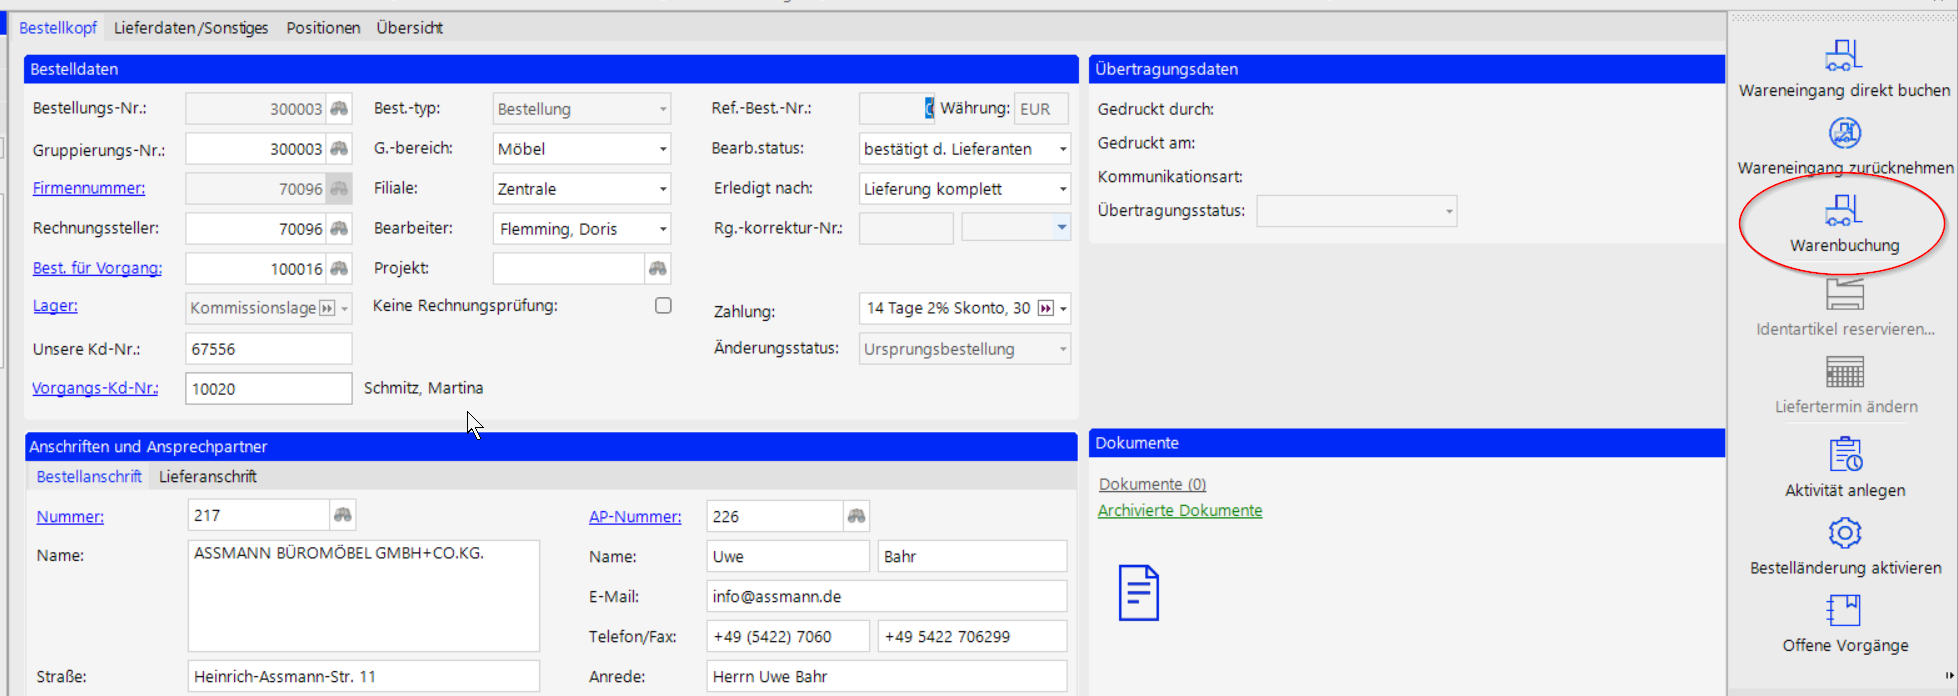Open the Erledigt nach dropdown

[1062, 189]
